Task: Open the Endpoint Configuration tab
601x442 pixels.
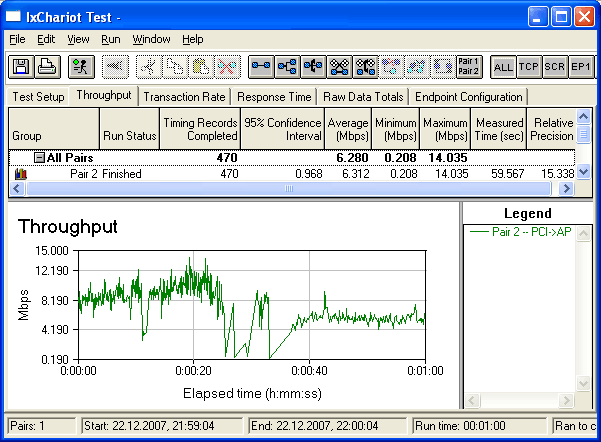Action: click(469, 97)
